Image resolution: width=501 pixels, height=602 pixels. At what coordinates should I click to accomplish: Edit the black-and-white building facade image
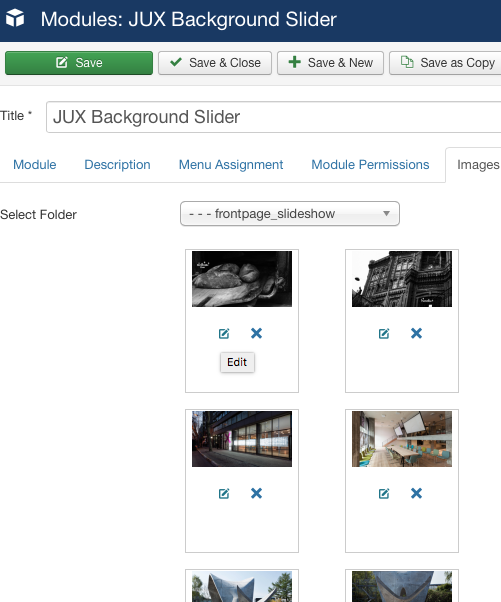[x=384, y=333]
